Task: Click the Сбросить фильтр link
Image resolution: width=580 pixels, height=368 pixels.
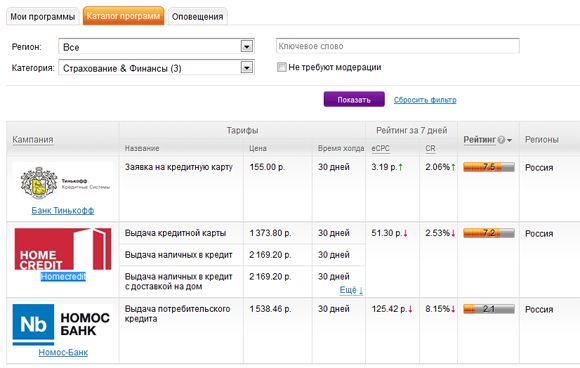Action: (425, 100)
